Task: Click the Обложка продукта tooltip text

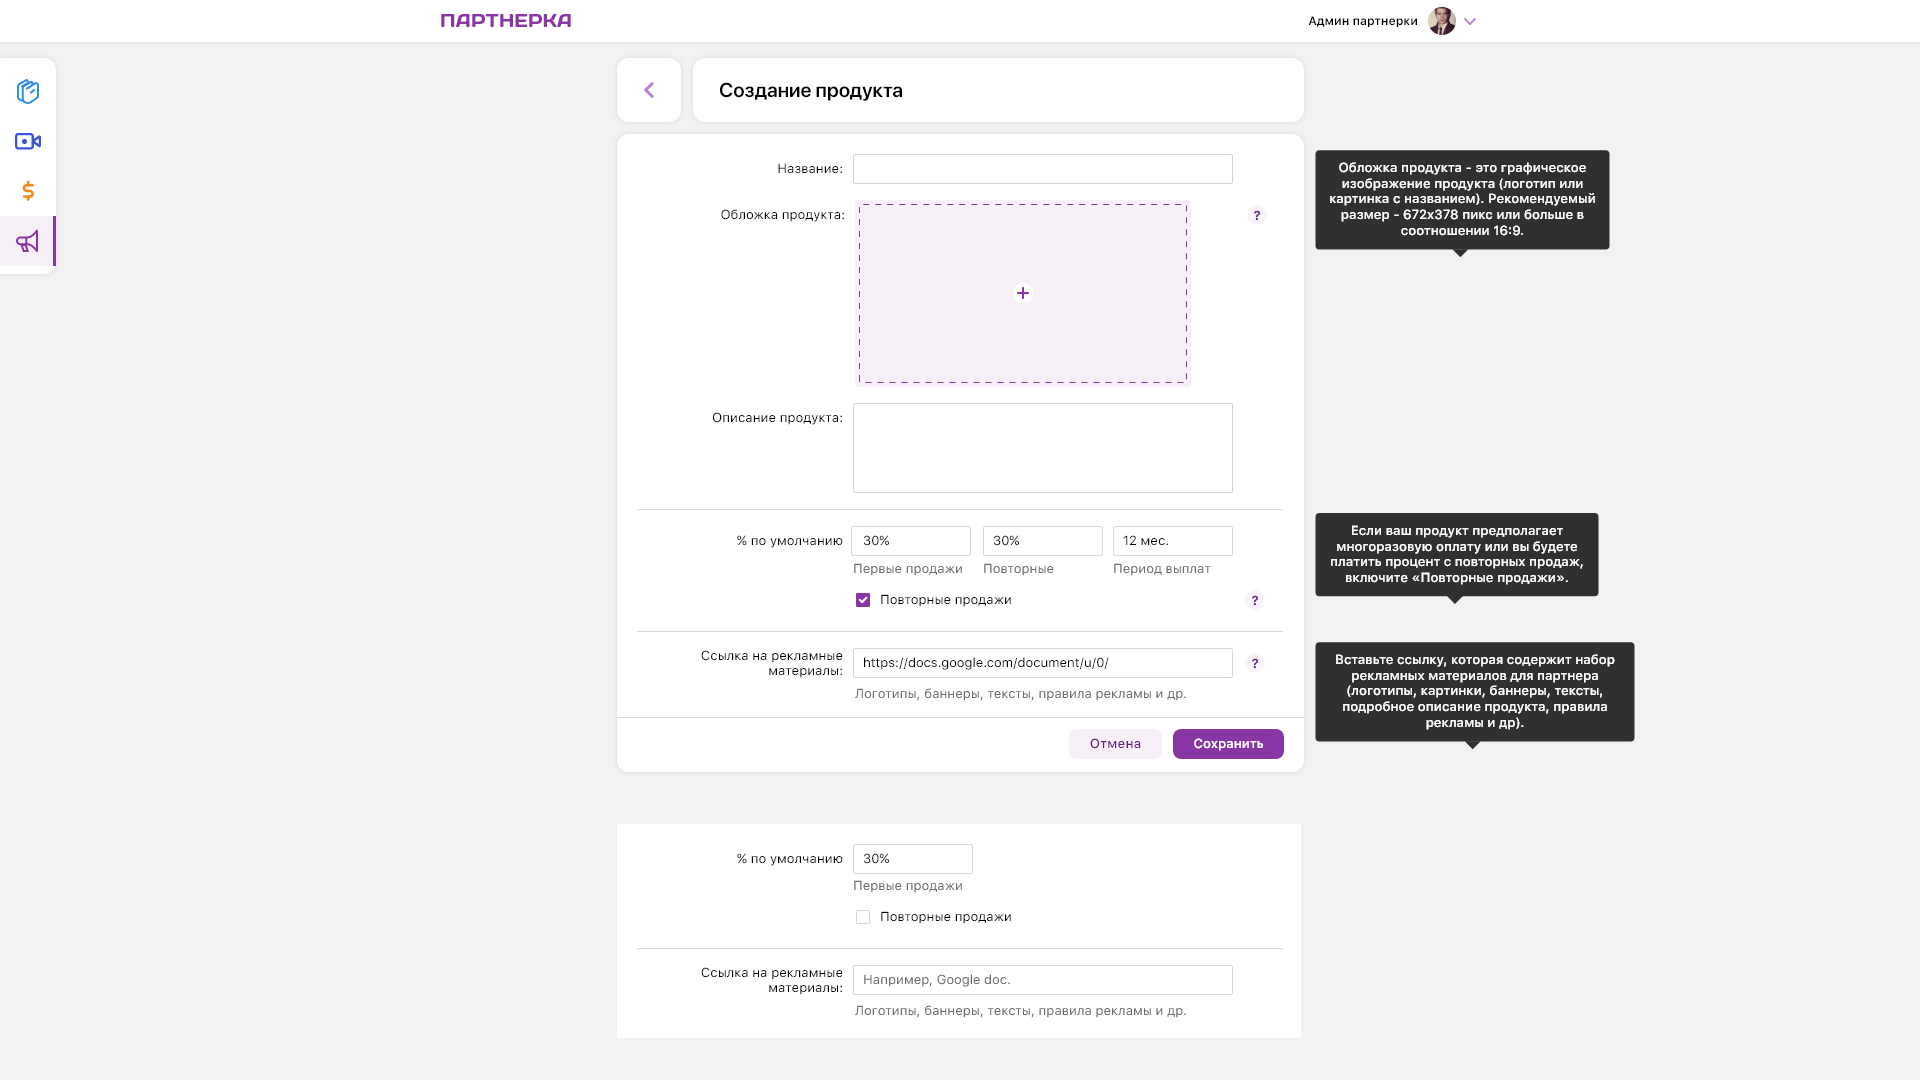Action: [1461, 199]
